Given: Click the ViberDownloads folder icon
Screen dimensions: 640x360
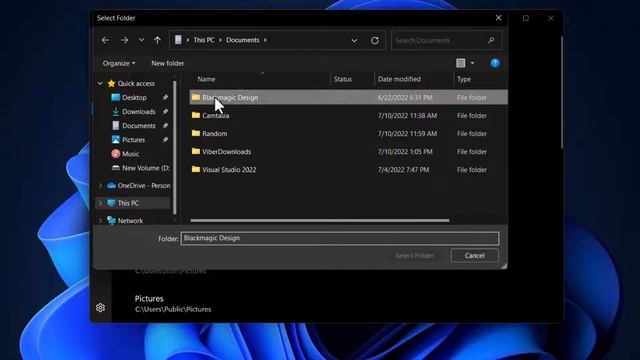Looking at the screenshot, I should point(196,151).
